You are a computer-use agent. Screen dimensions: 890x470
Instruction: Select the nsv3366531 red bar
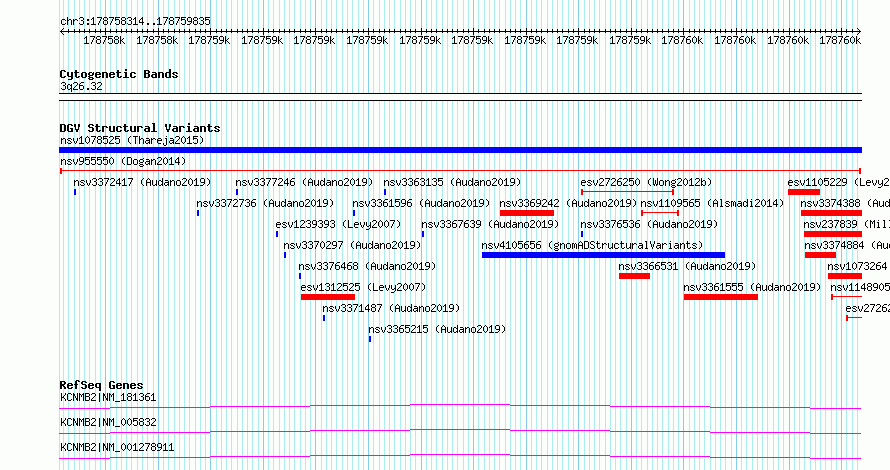[634, 276]
